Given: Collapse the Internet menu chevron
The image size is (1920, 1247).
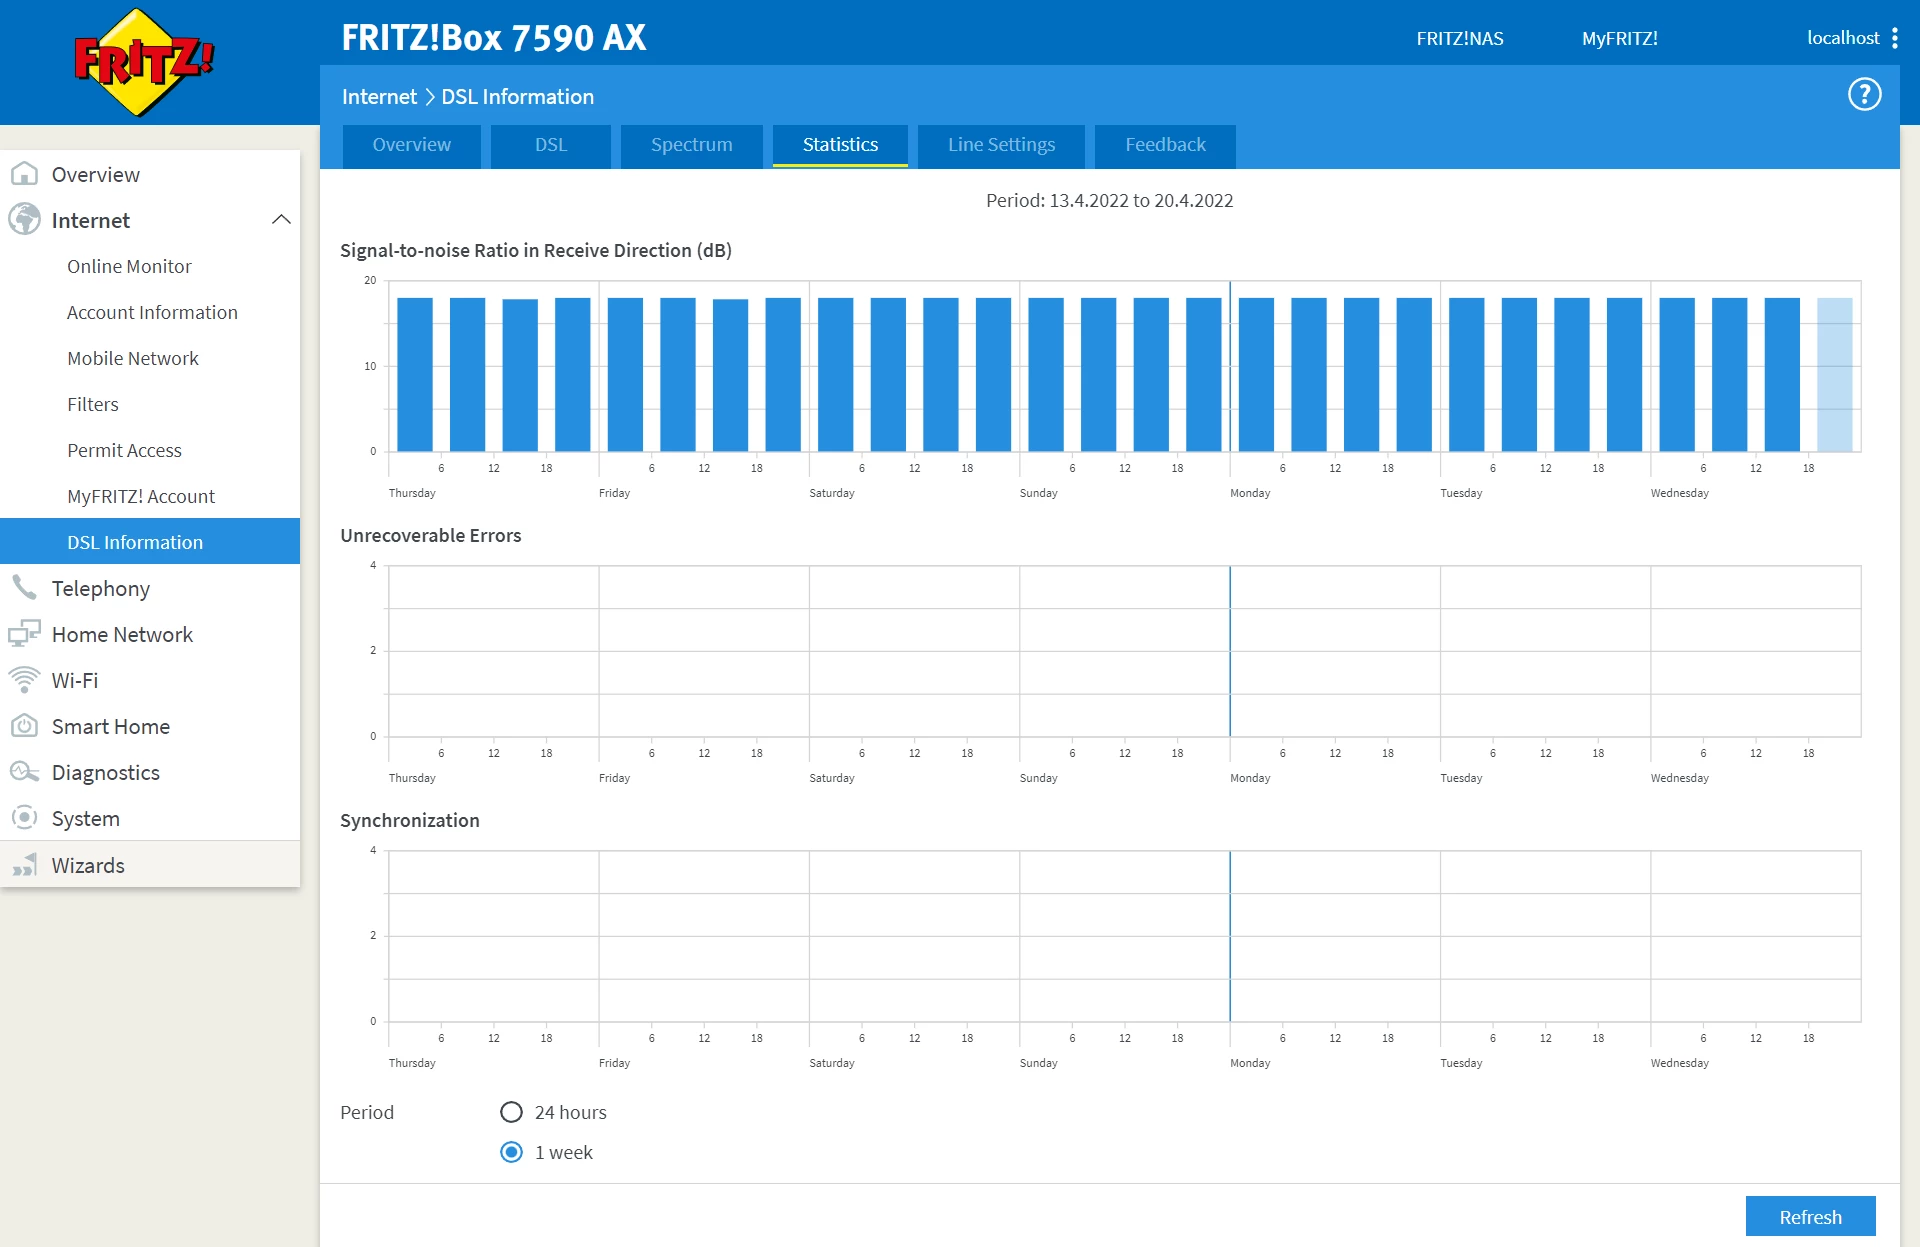Looking at the screenshot, I should pyautogui.click(x=281, y=220).
